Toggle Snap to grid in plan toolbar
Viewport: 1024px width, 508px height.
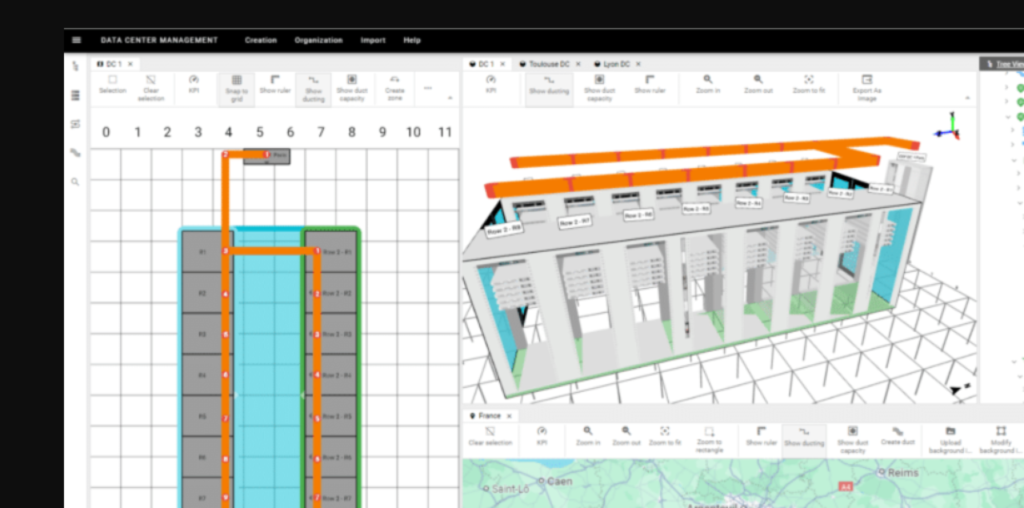pyautogui.click(x=236, y=88)
